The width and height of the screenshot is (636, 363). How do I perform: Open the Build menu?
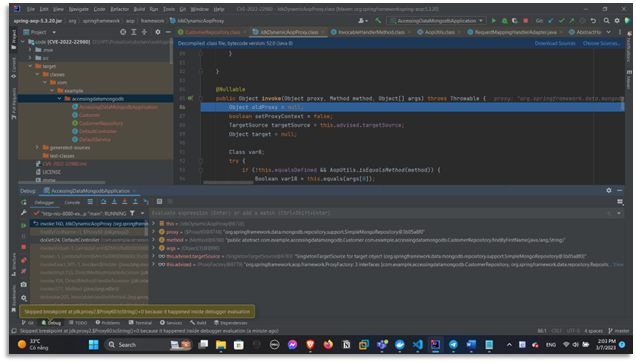pyautogui.click(x=139, y=9)
